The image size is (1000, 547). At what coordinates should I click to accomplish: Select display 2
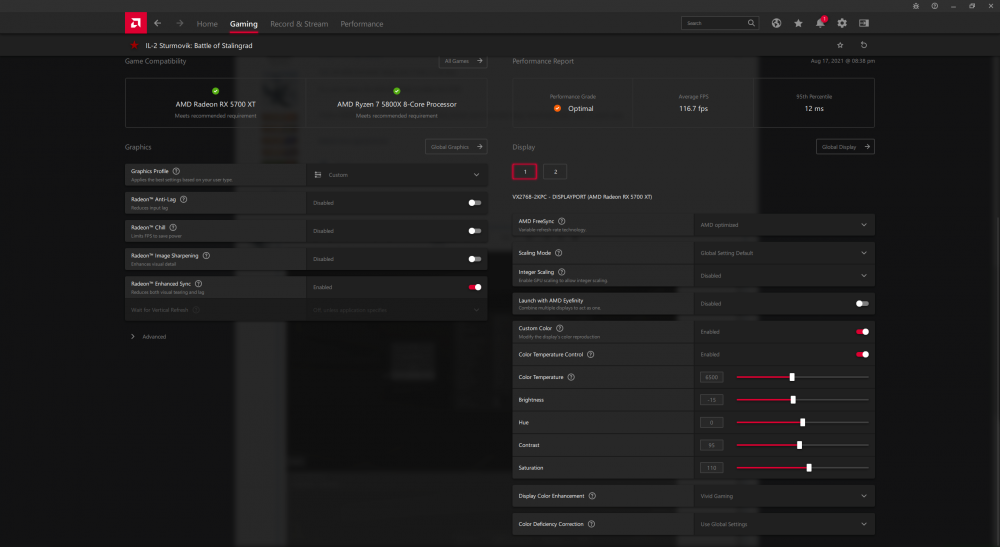555,172
